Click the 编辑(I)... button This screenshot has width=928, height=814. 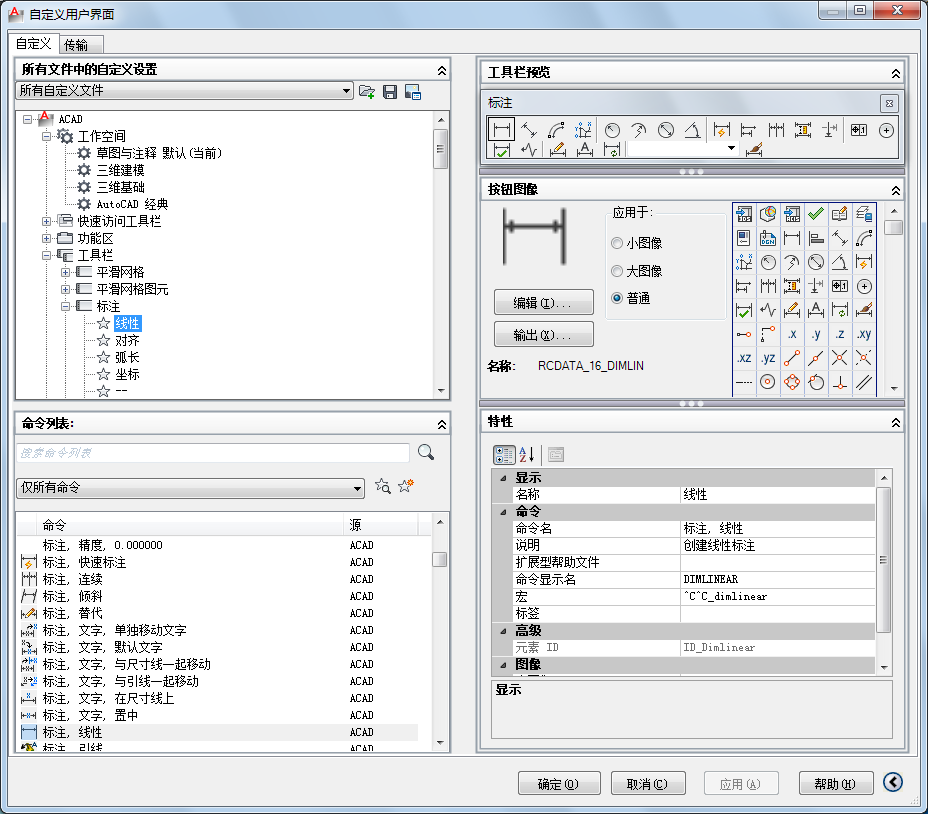(x=543, y=303)
